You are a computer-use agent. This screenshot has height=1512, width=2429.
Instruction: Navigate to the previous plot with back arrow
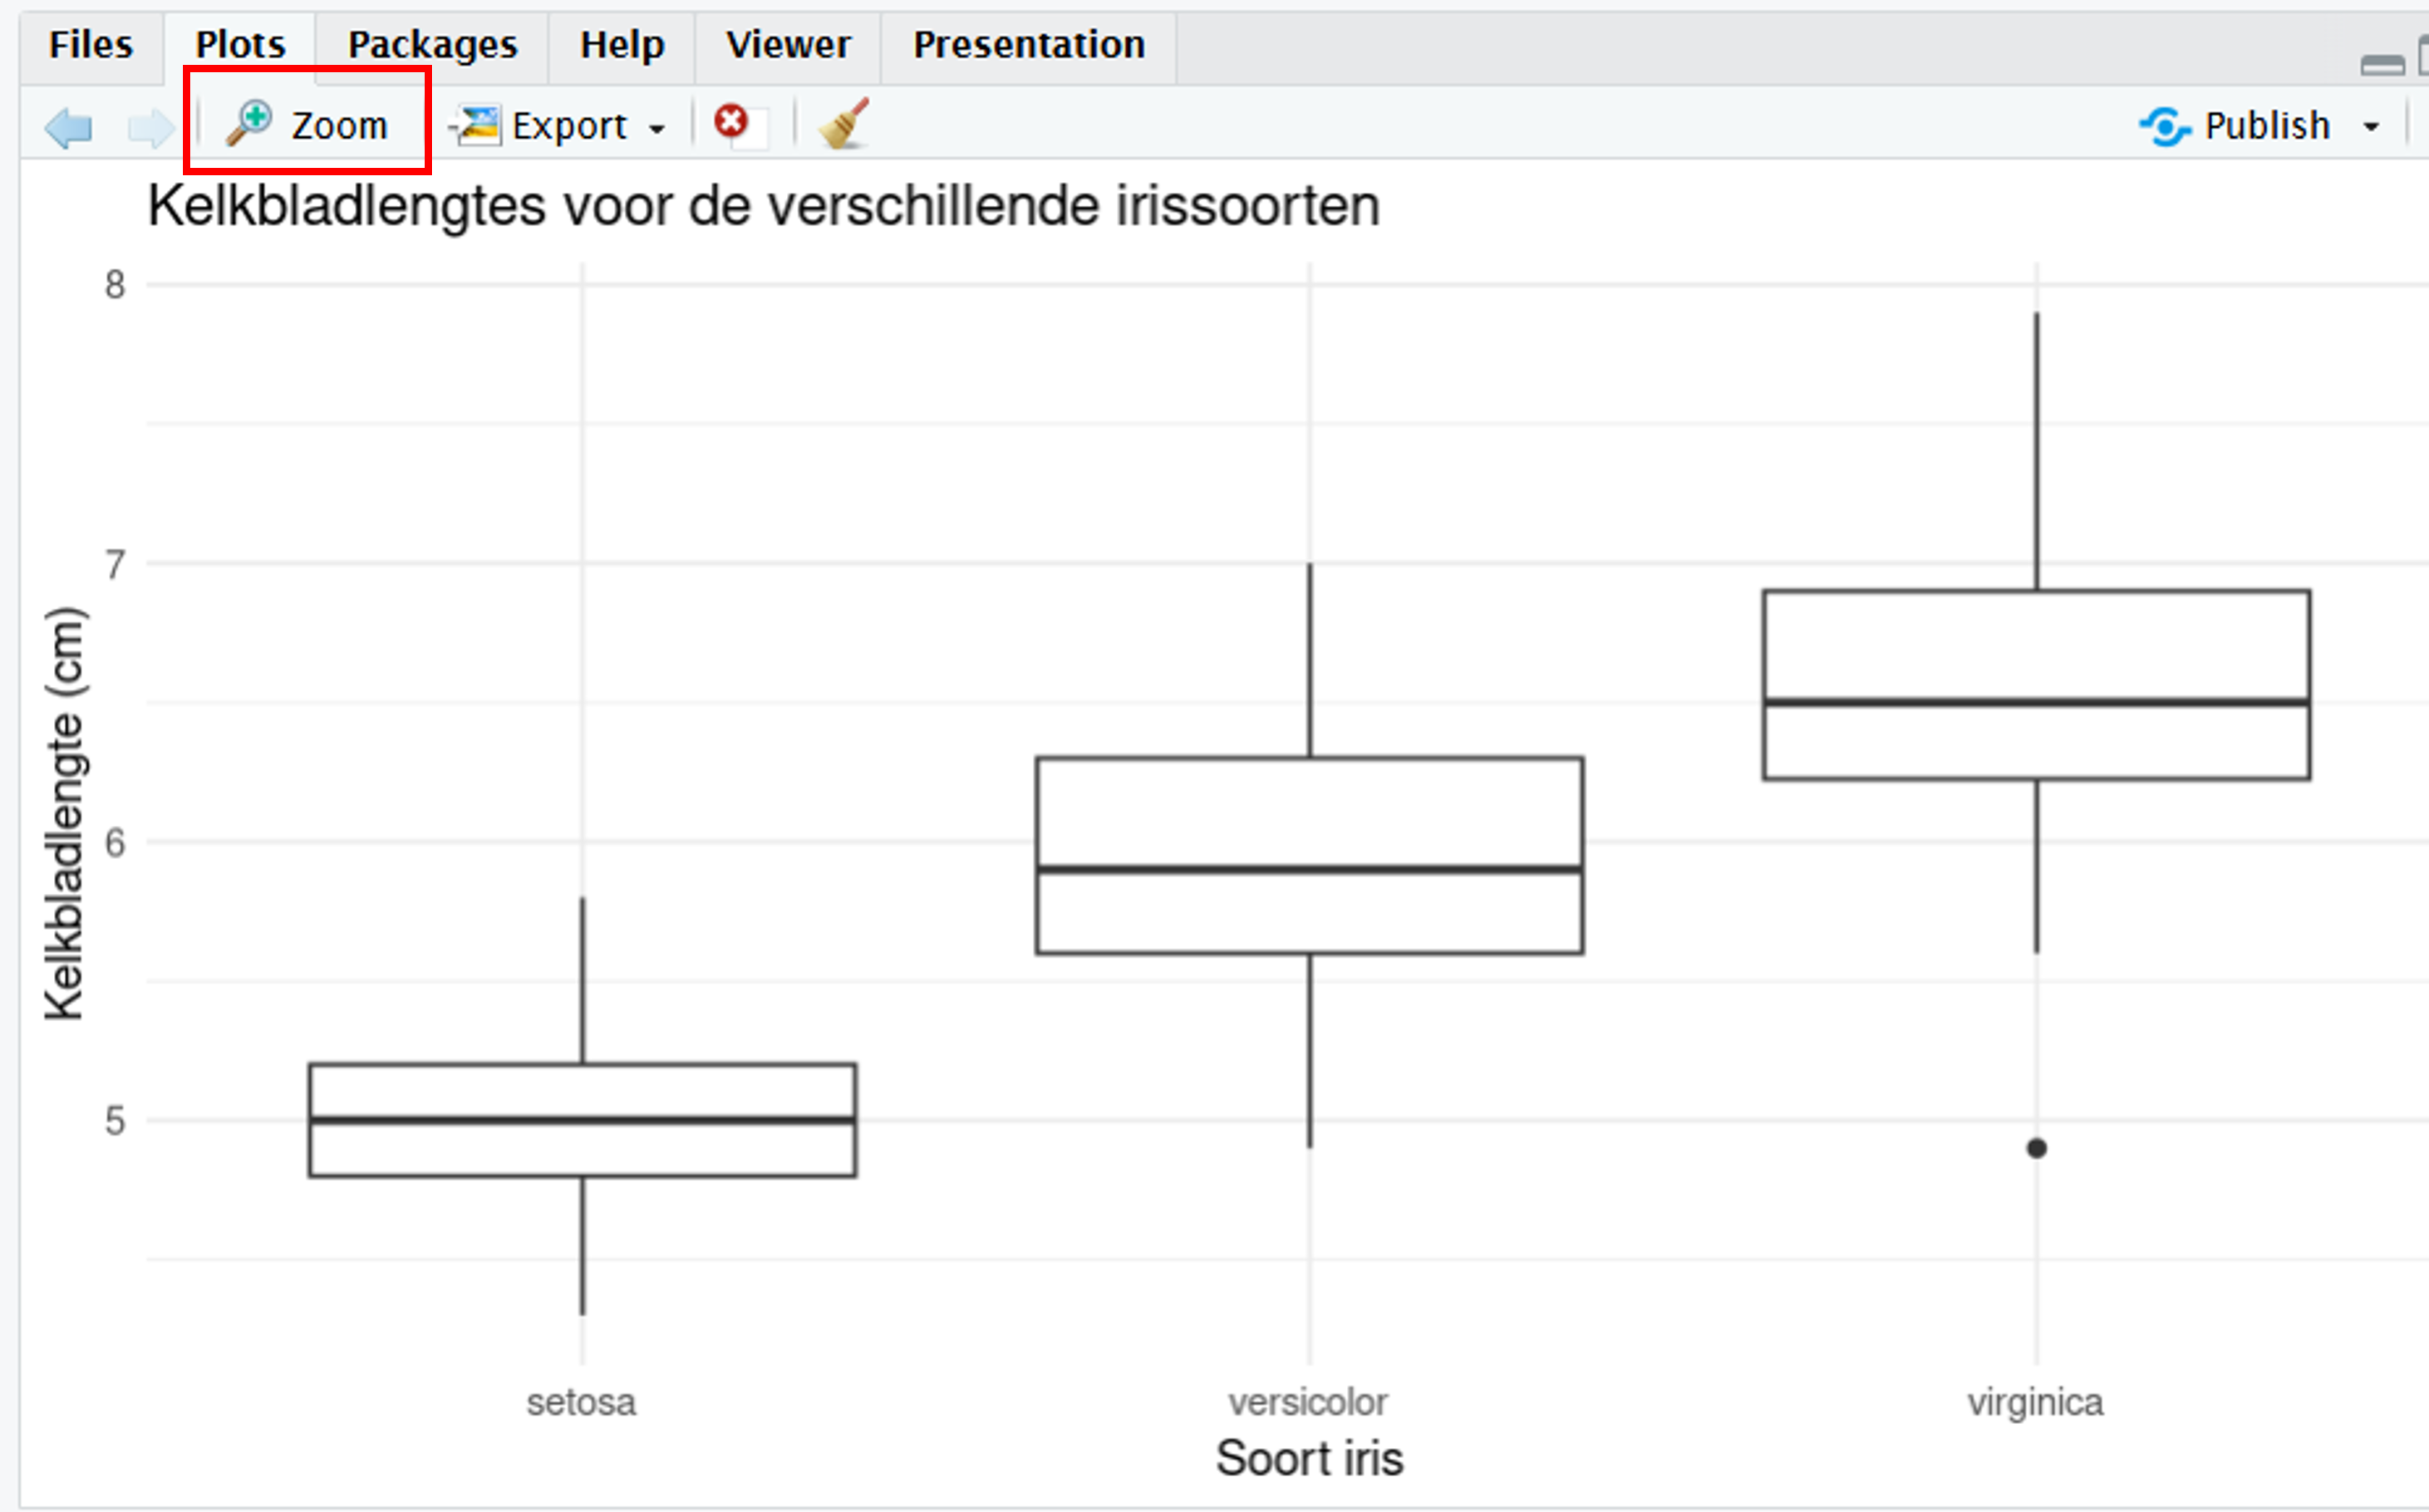(x=67, y=126)
